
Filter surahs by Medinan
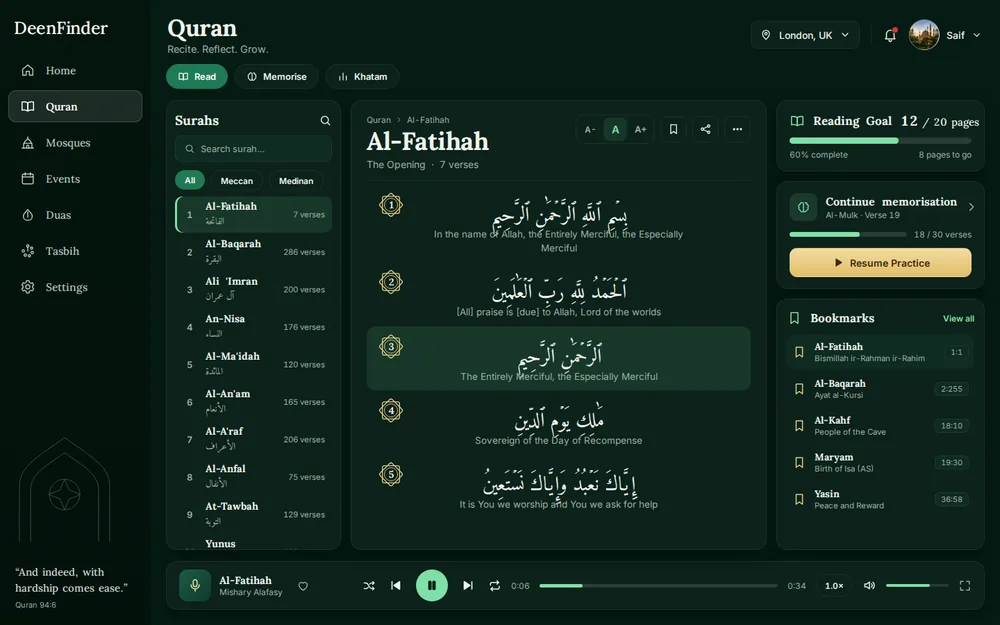pos(296,180)
